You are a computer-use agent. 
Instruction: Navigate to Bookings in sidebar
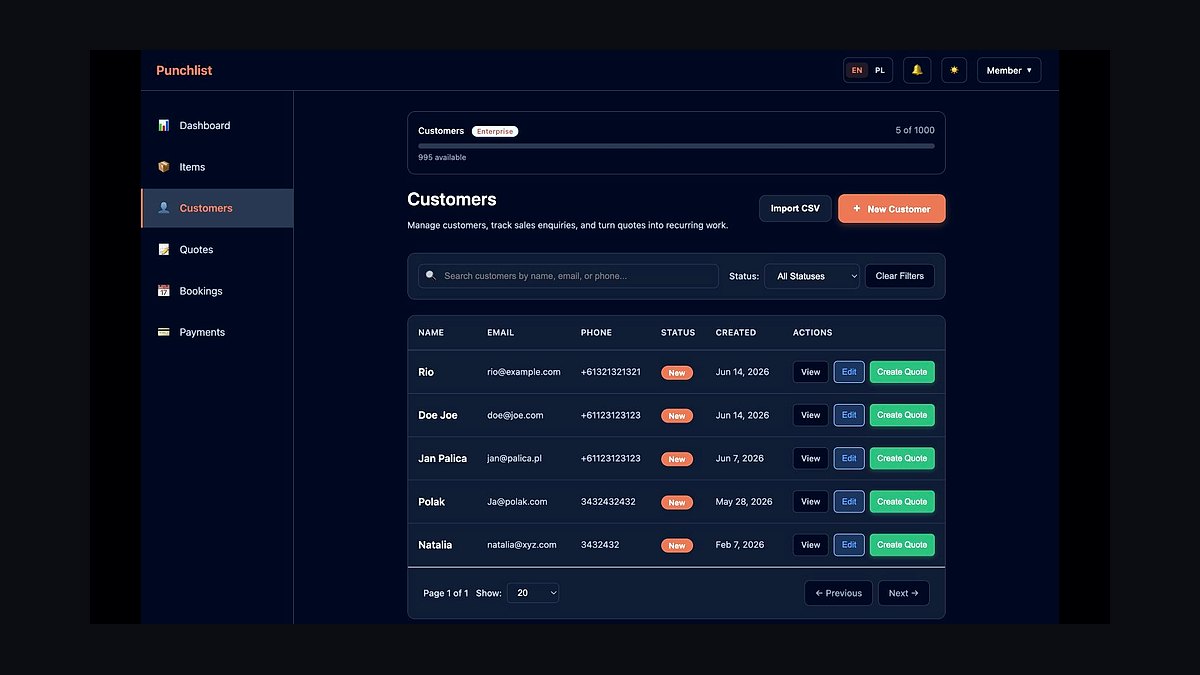click(x=217, y=291)
